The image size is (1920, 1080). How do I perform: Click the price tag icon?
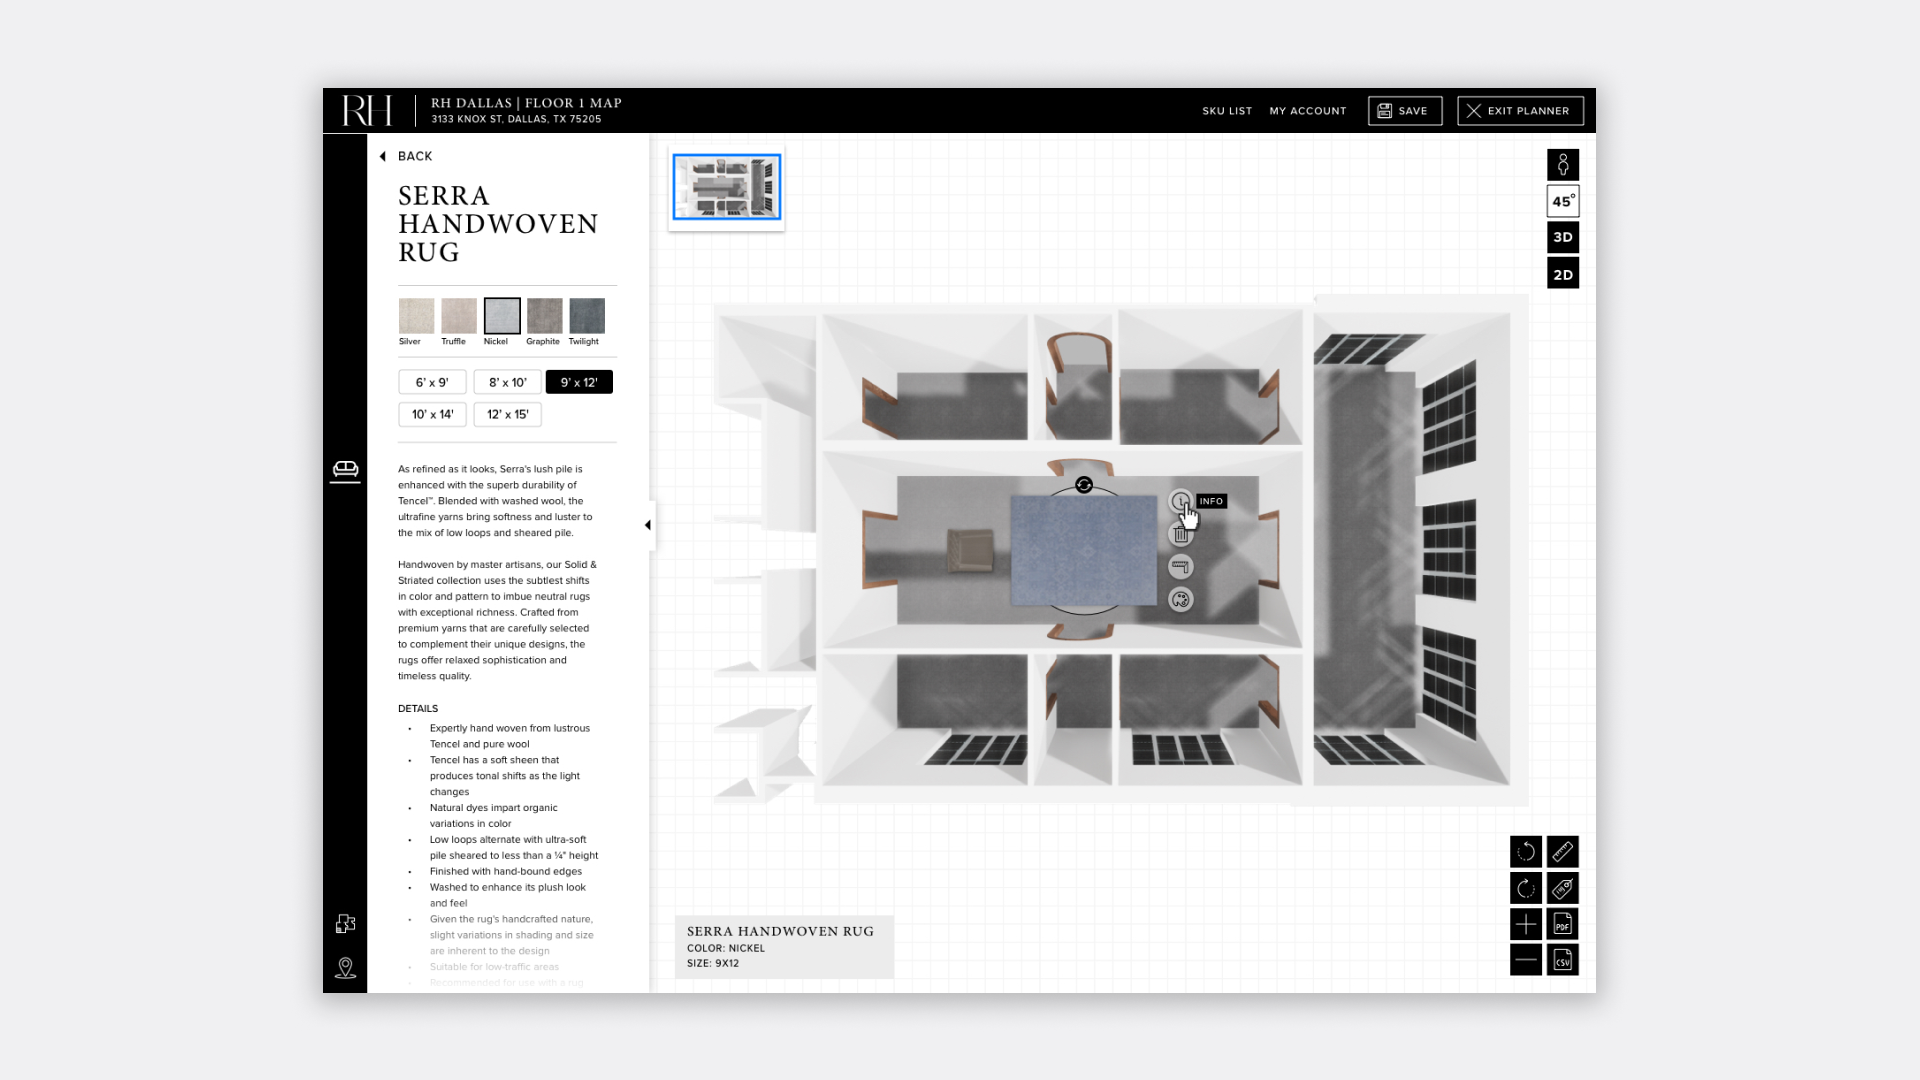click(1563, 888)
